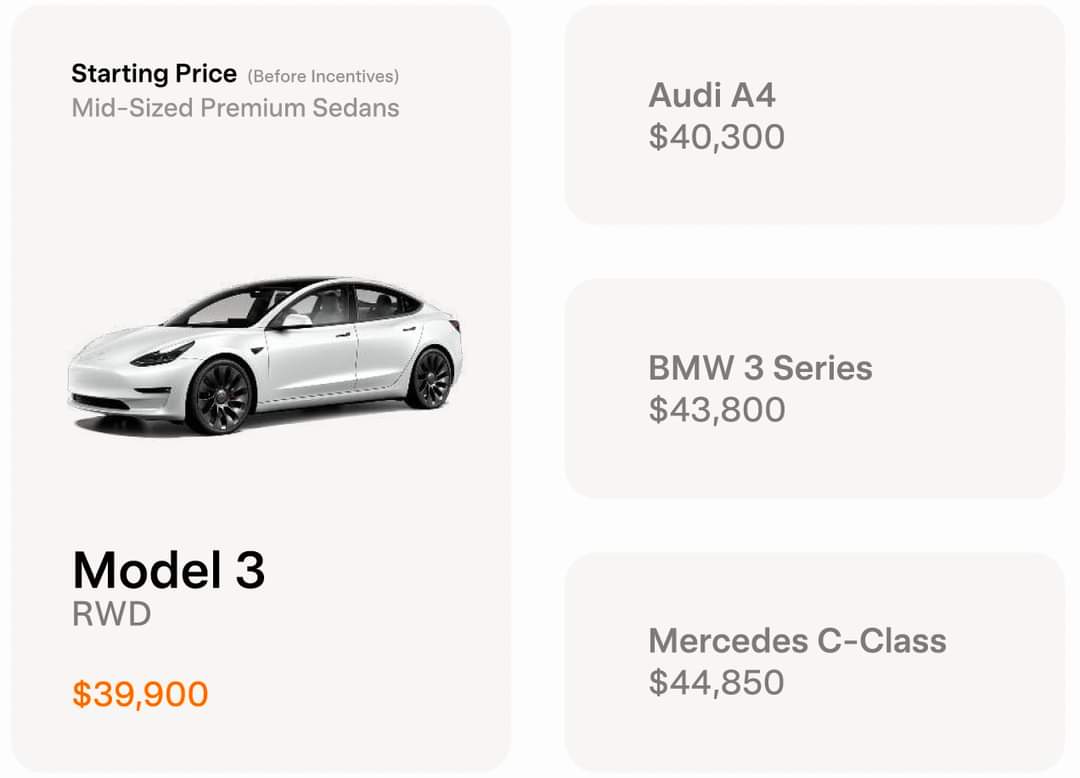Image resolution: width=1080 pixels, height=778 pixels.
Task: Click the front wheel of the car
Action: [x=220, y=395]
